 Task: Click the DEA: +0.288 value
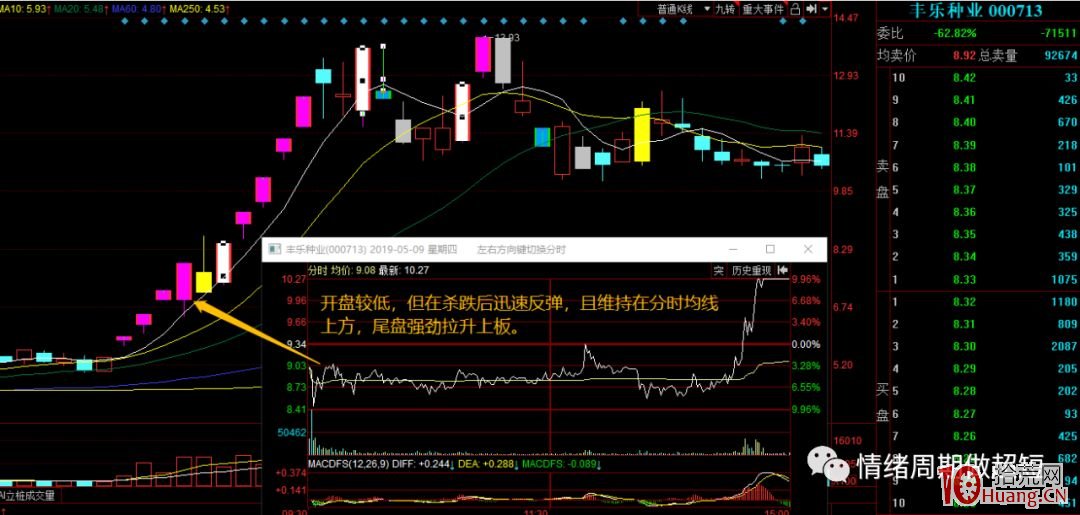(486, 465)
